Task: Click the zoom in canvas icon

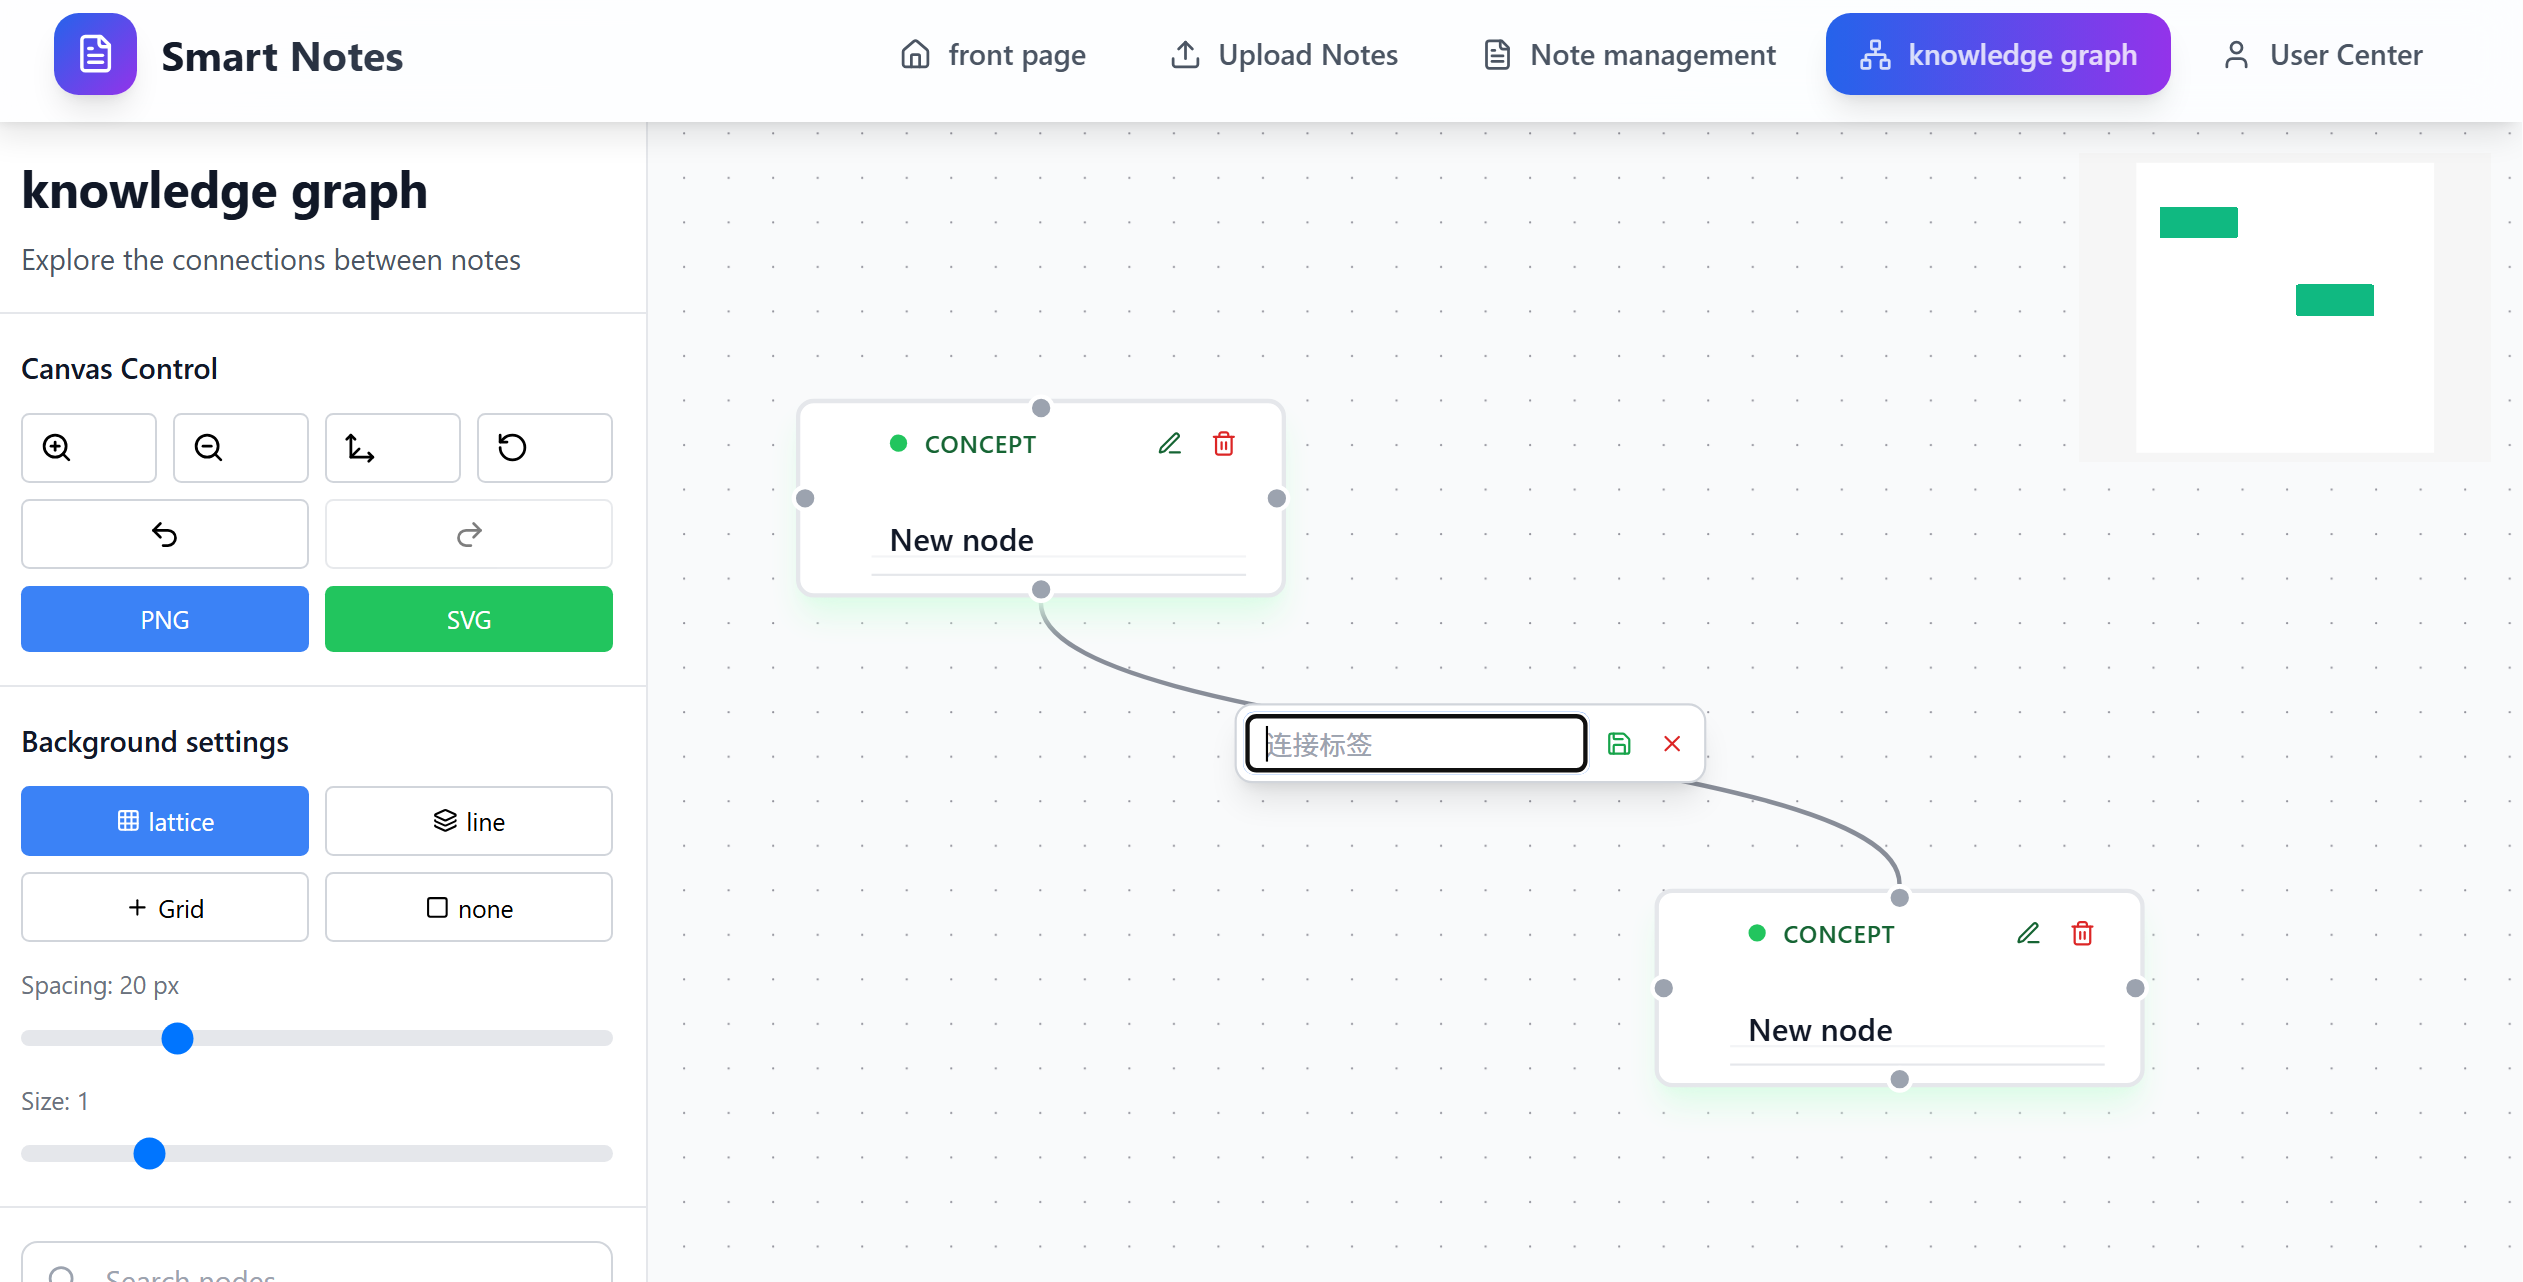Action: pyautogui.click(x=88, y=447)
